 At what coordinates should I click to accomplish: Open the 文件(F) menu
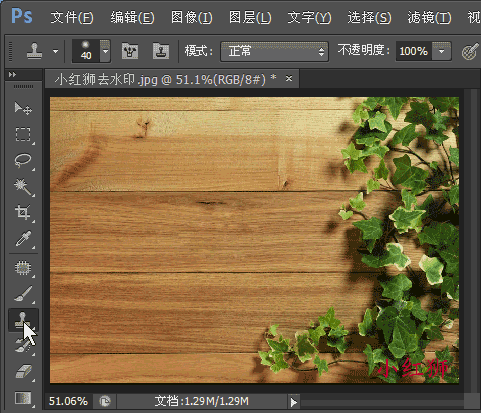72,17
